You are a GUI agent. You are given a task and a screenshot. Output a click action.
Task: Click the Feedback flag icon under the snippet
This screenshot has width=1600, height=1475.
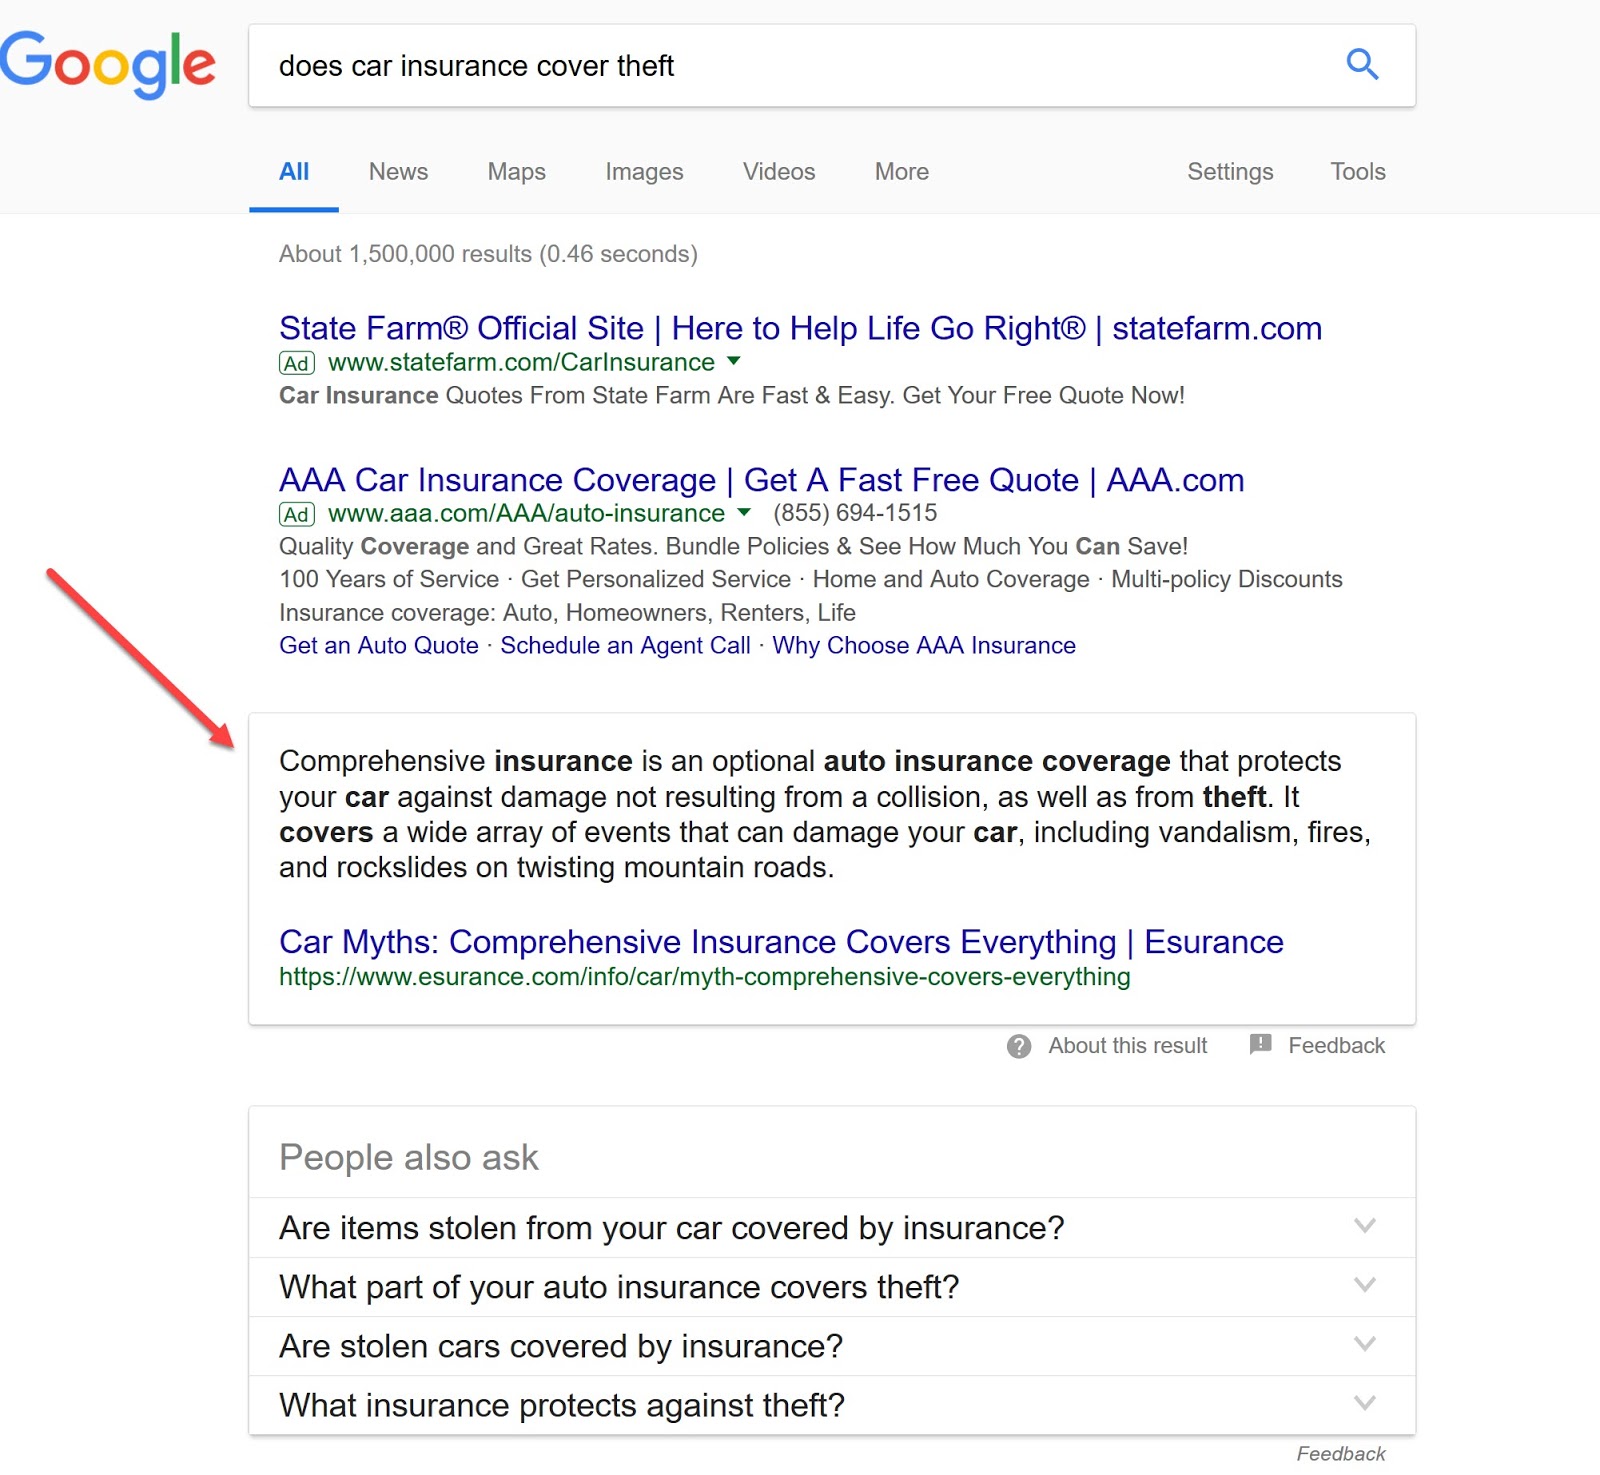(1261, 1045)
